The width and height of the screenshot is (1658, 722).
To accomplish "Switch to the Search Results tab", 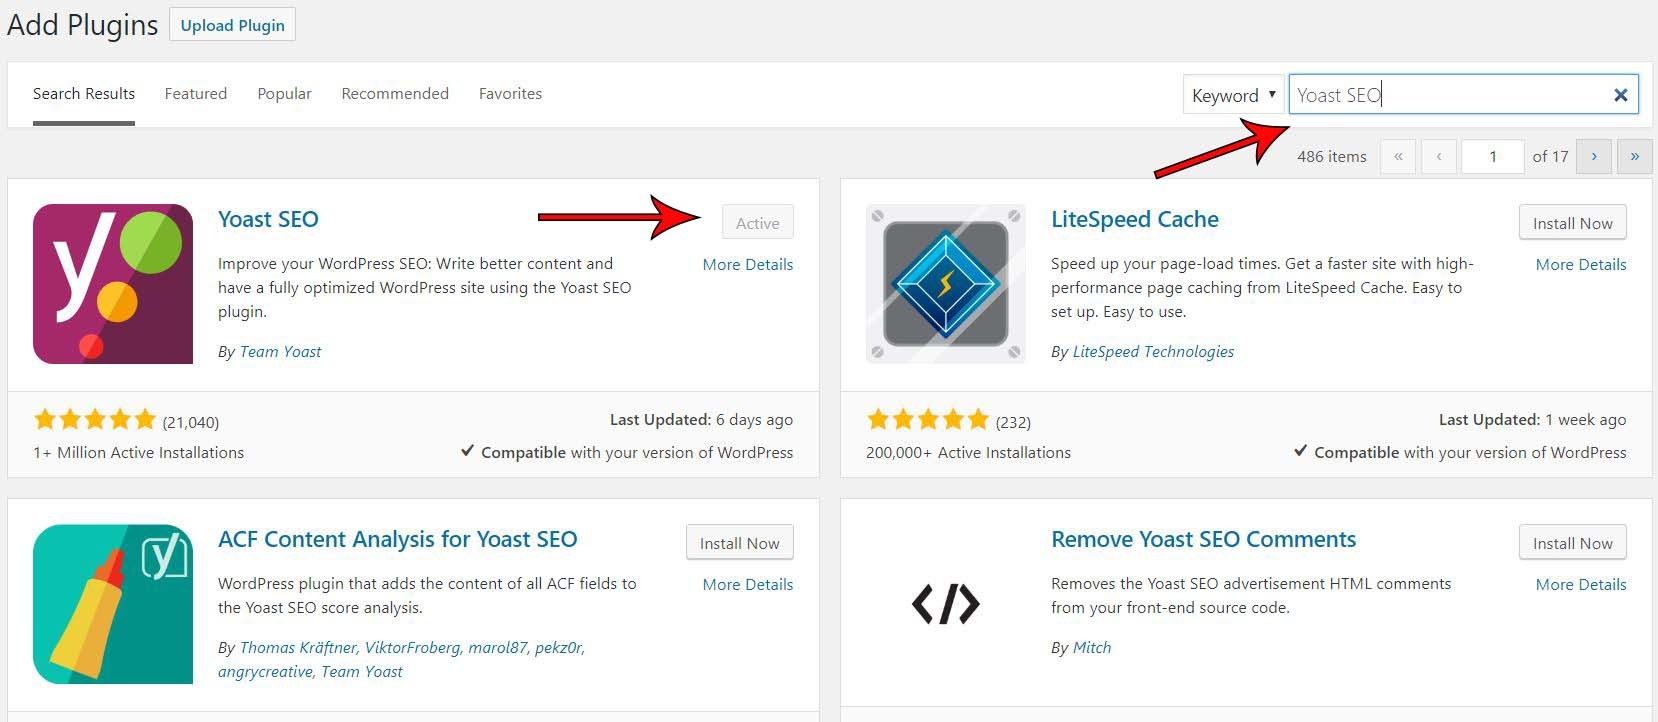I will coord(84,94).
